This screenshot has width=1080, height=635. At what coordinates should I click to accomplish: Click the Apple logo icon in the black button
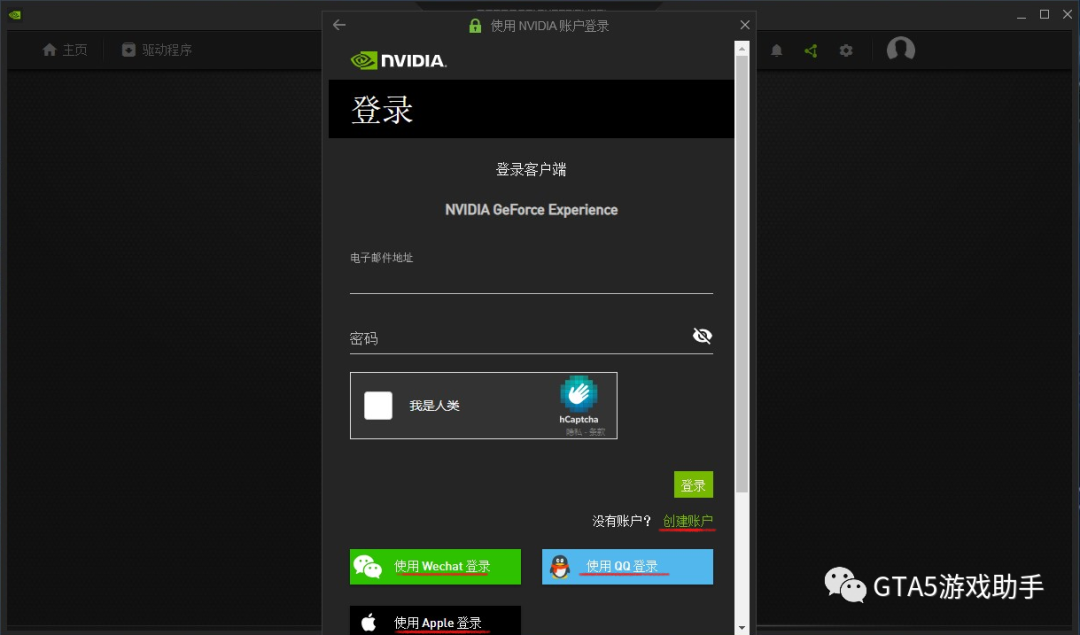click(368, 623)
